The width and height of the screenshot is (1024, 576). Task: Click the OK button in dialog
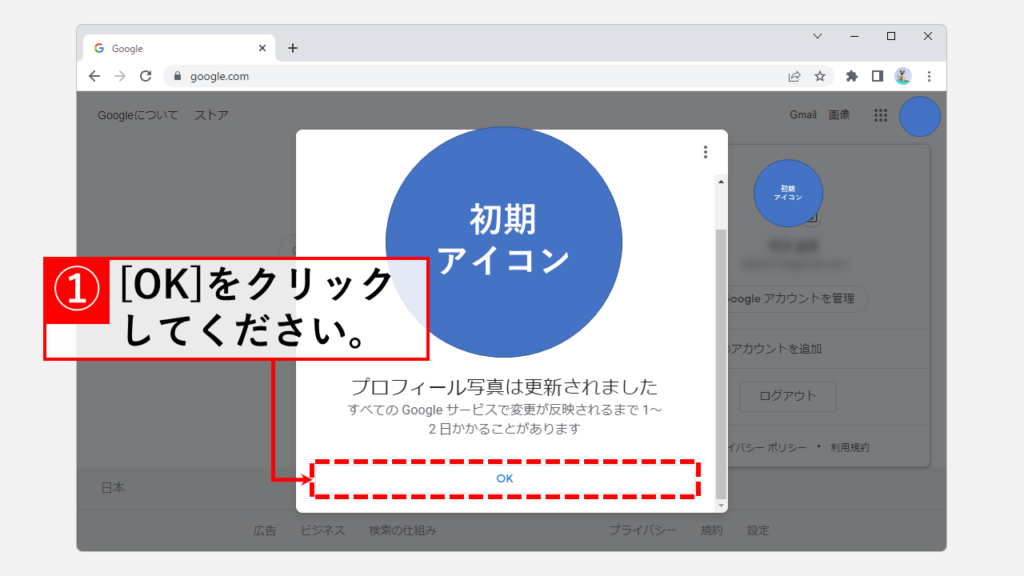(504, 479)
